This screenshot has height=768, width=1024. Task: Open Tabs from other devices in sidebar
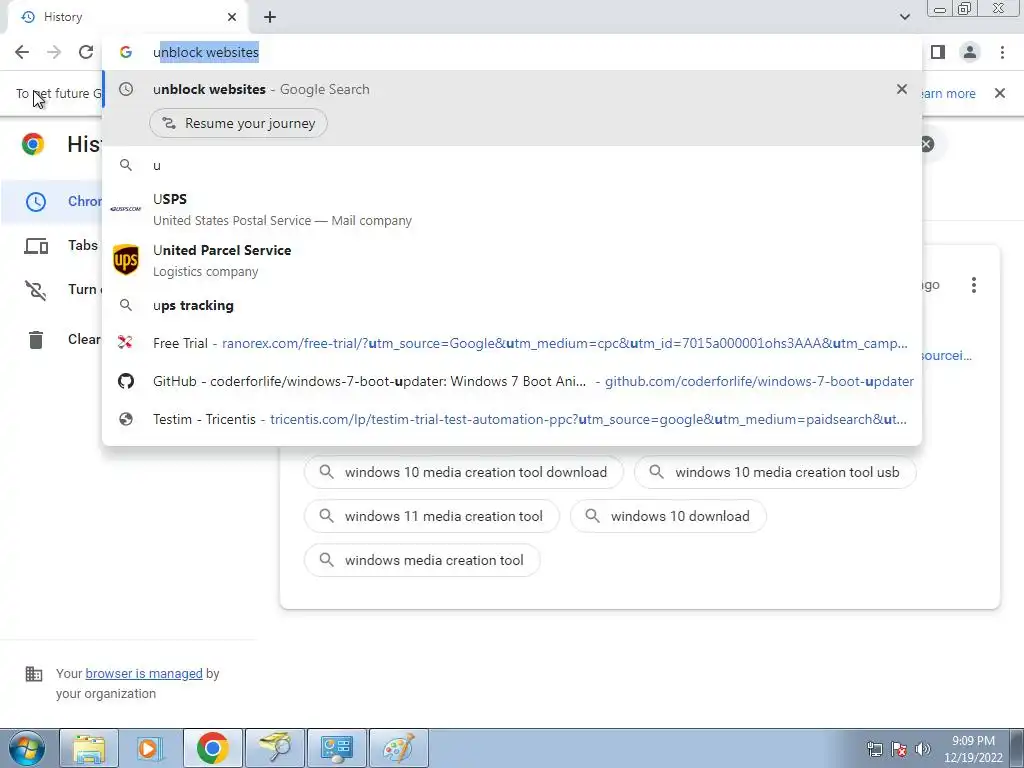pyautogui.click(x=52, y=246)
